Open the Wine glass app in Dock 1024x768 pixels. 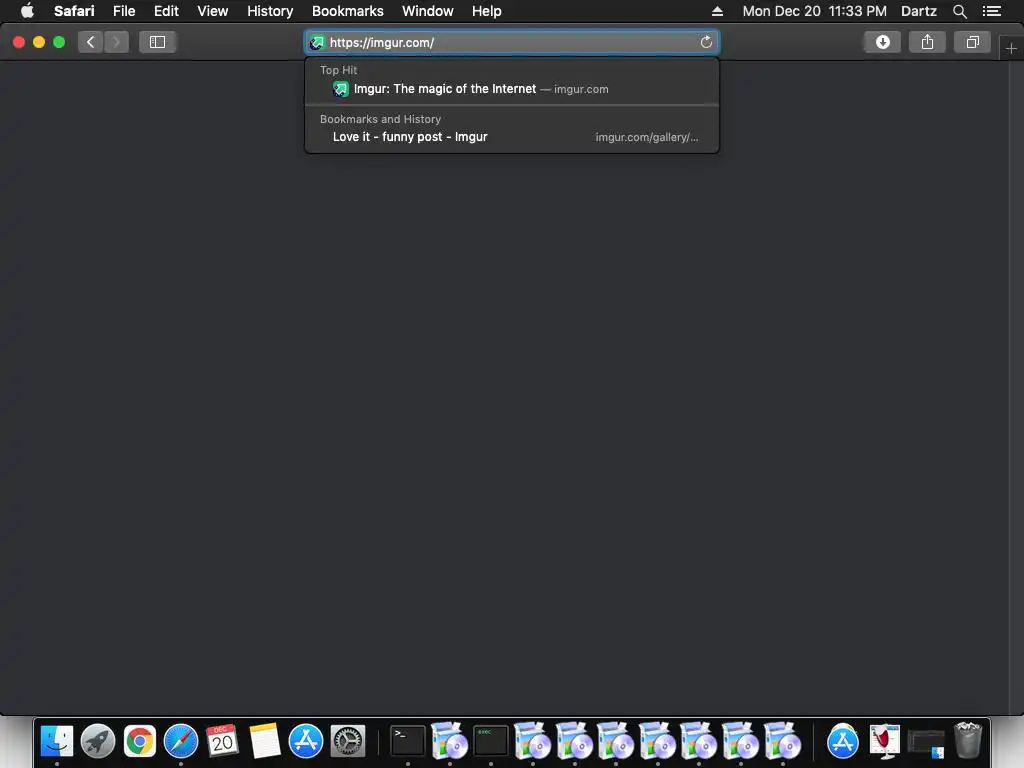884,741
